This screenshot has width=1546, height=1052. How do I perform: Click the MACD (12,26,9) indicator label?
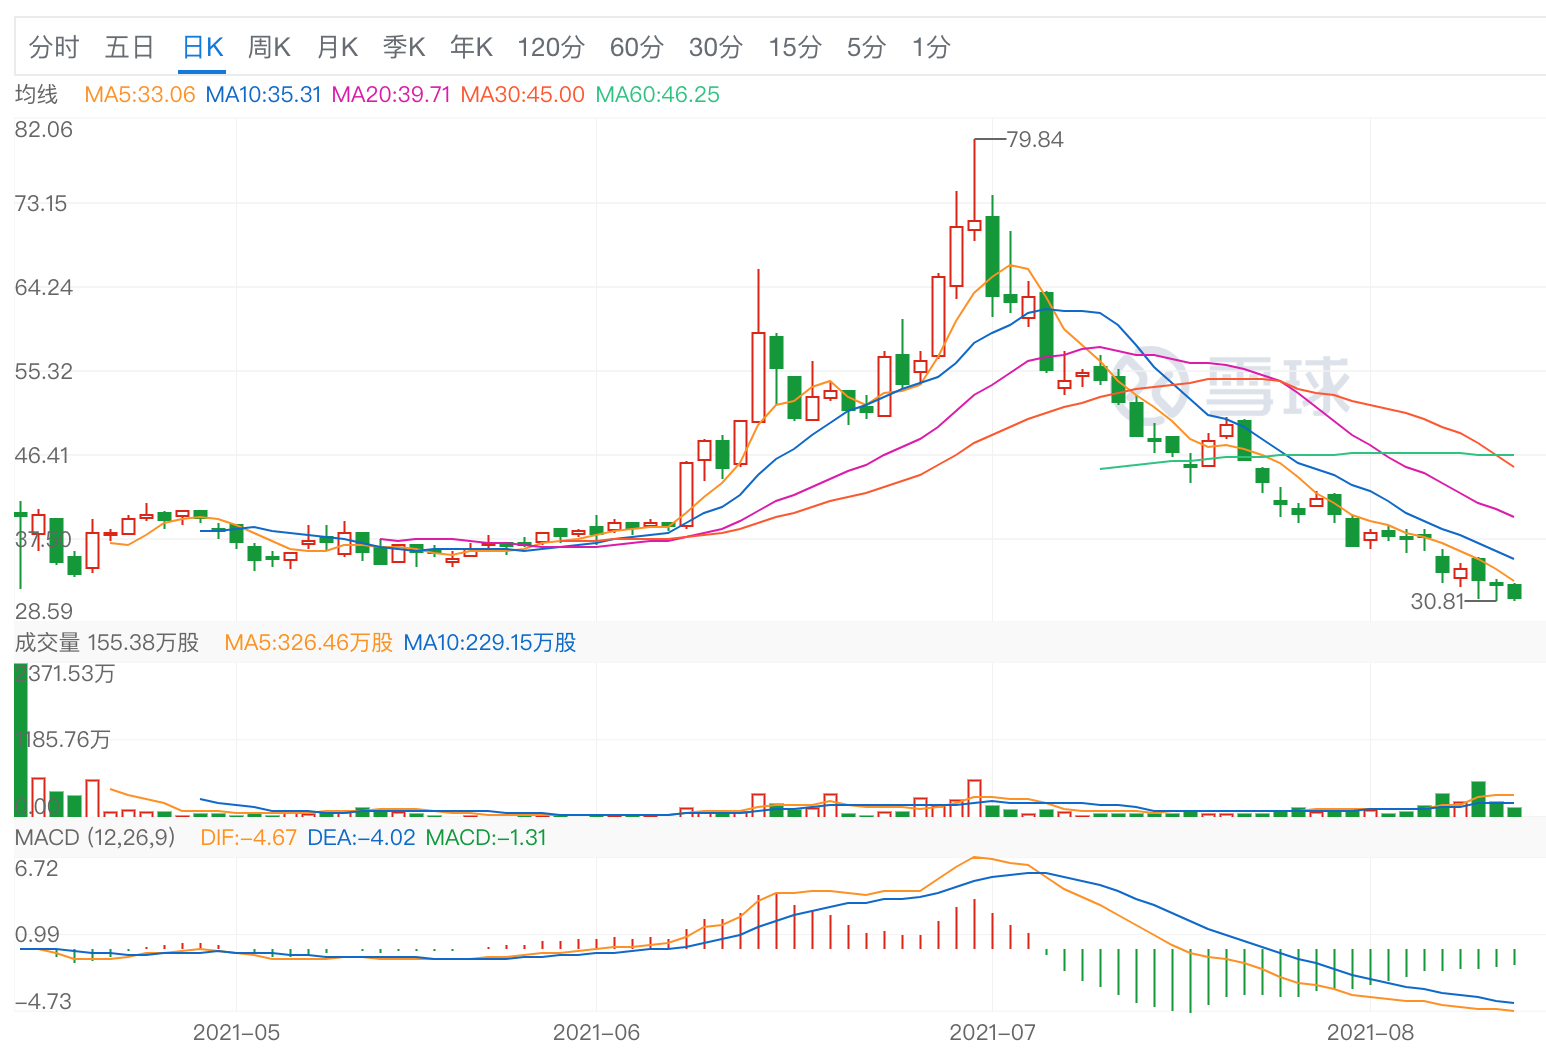[95, 838]
